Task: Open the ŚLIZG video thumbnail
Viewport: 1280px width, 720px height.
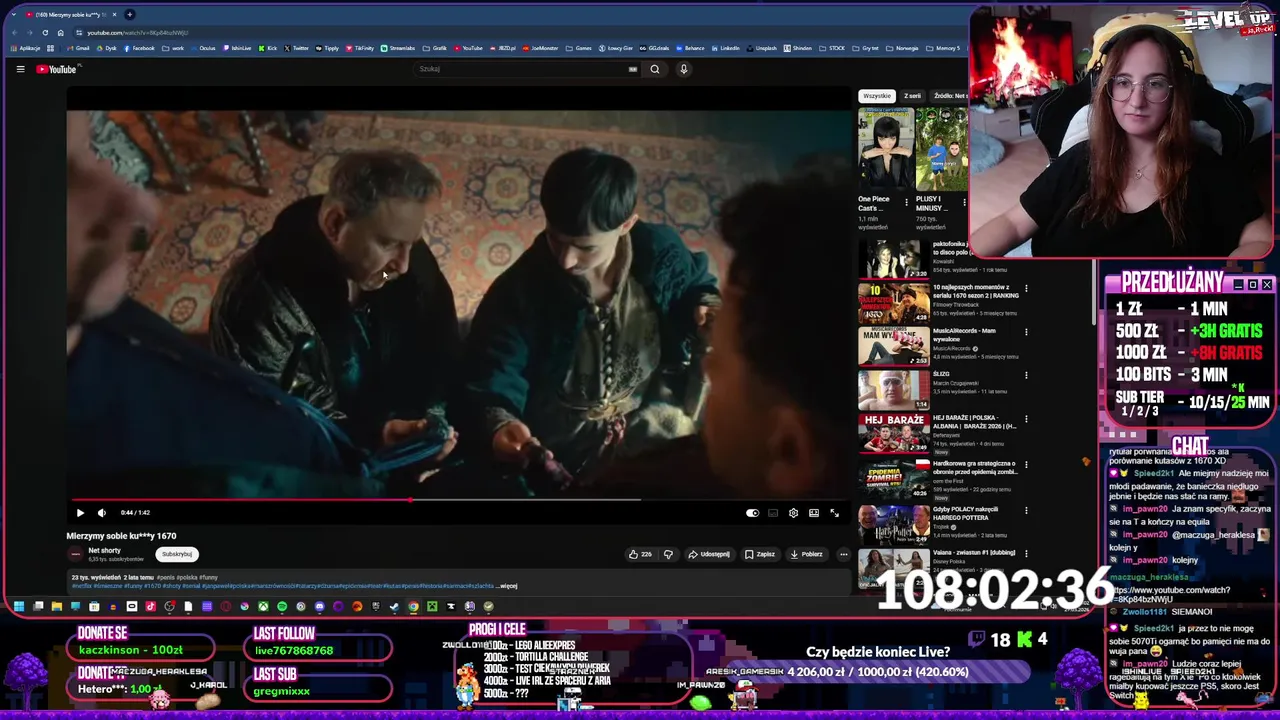Action: [893, 389]
